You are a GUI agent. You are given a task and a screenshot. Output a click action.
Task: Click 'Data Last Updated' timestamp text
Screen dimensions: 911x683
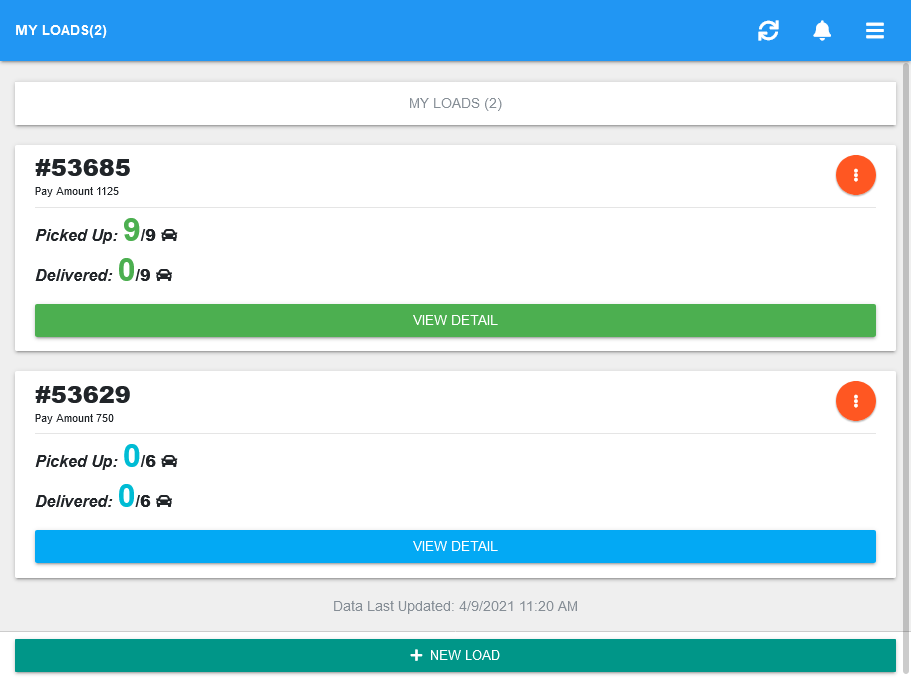pos(455,606)
